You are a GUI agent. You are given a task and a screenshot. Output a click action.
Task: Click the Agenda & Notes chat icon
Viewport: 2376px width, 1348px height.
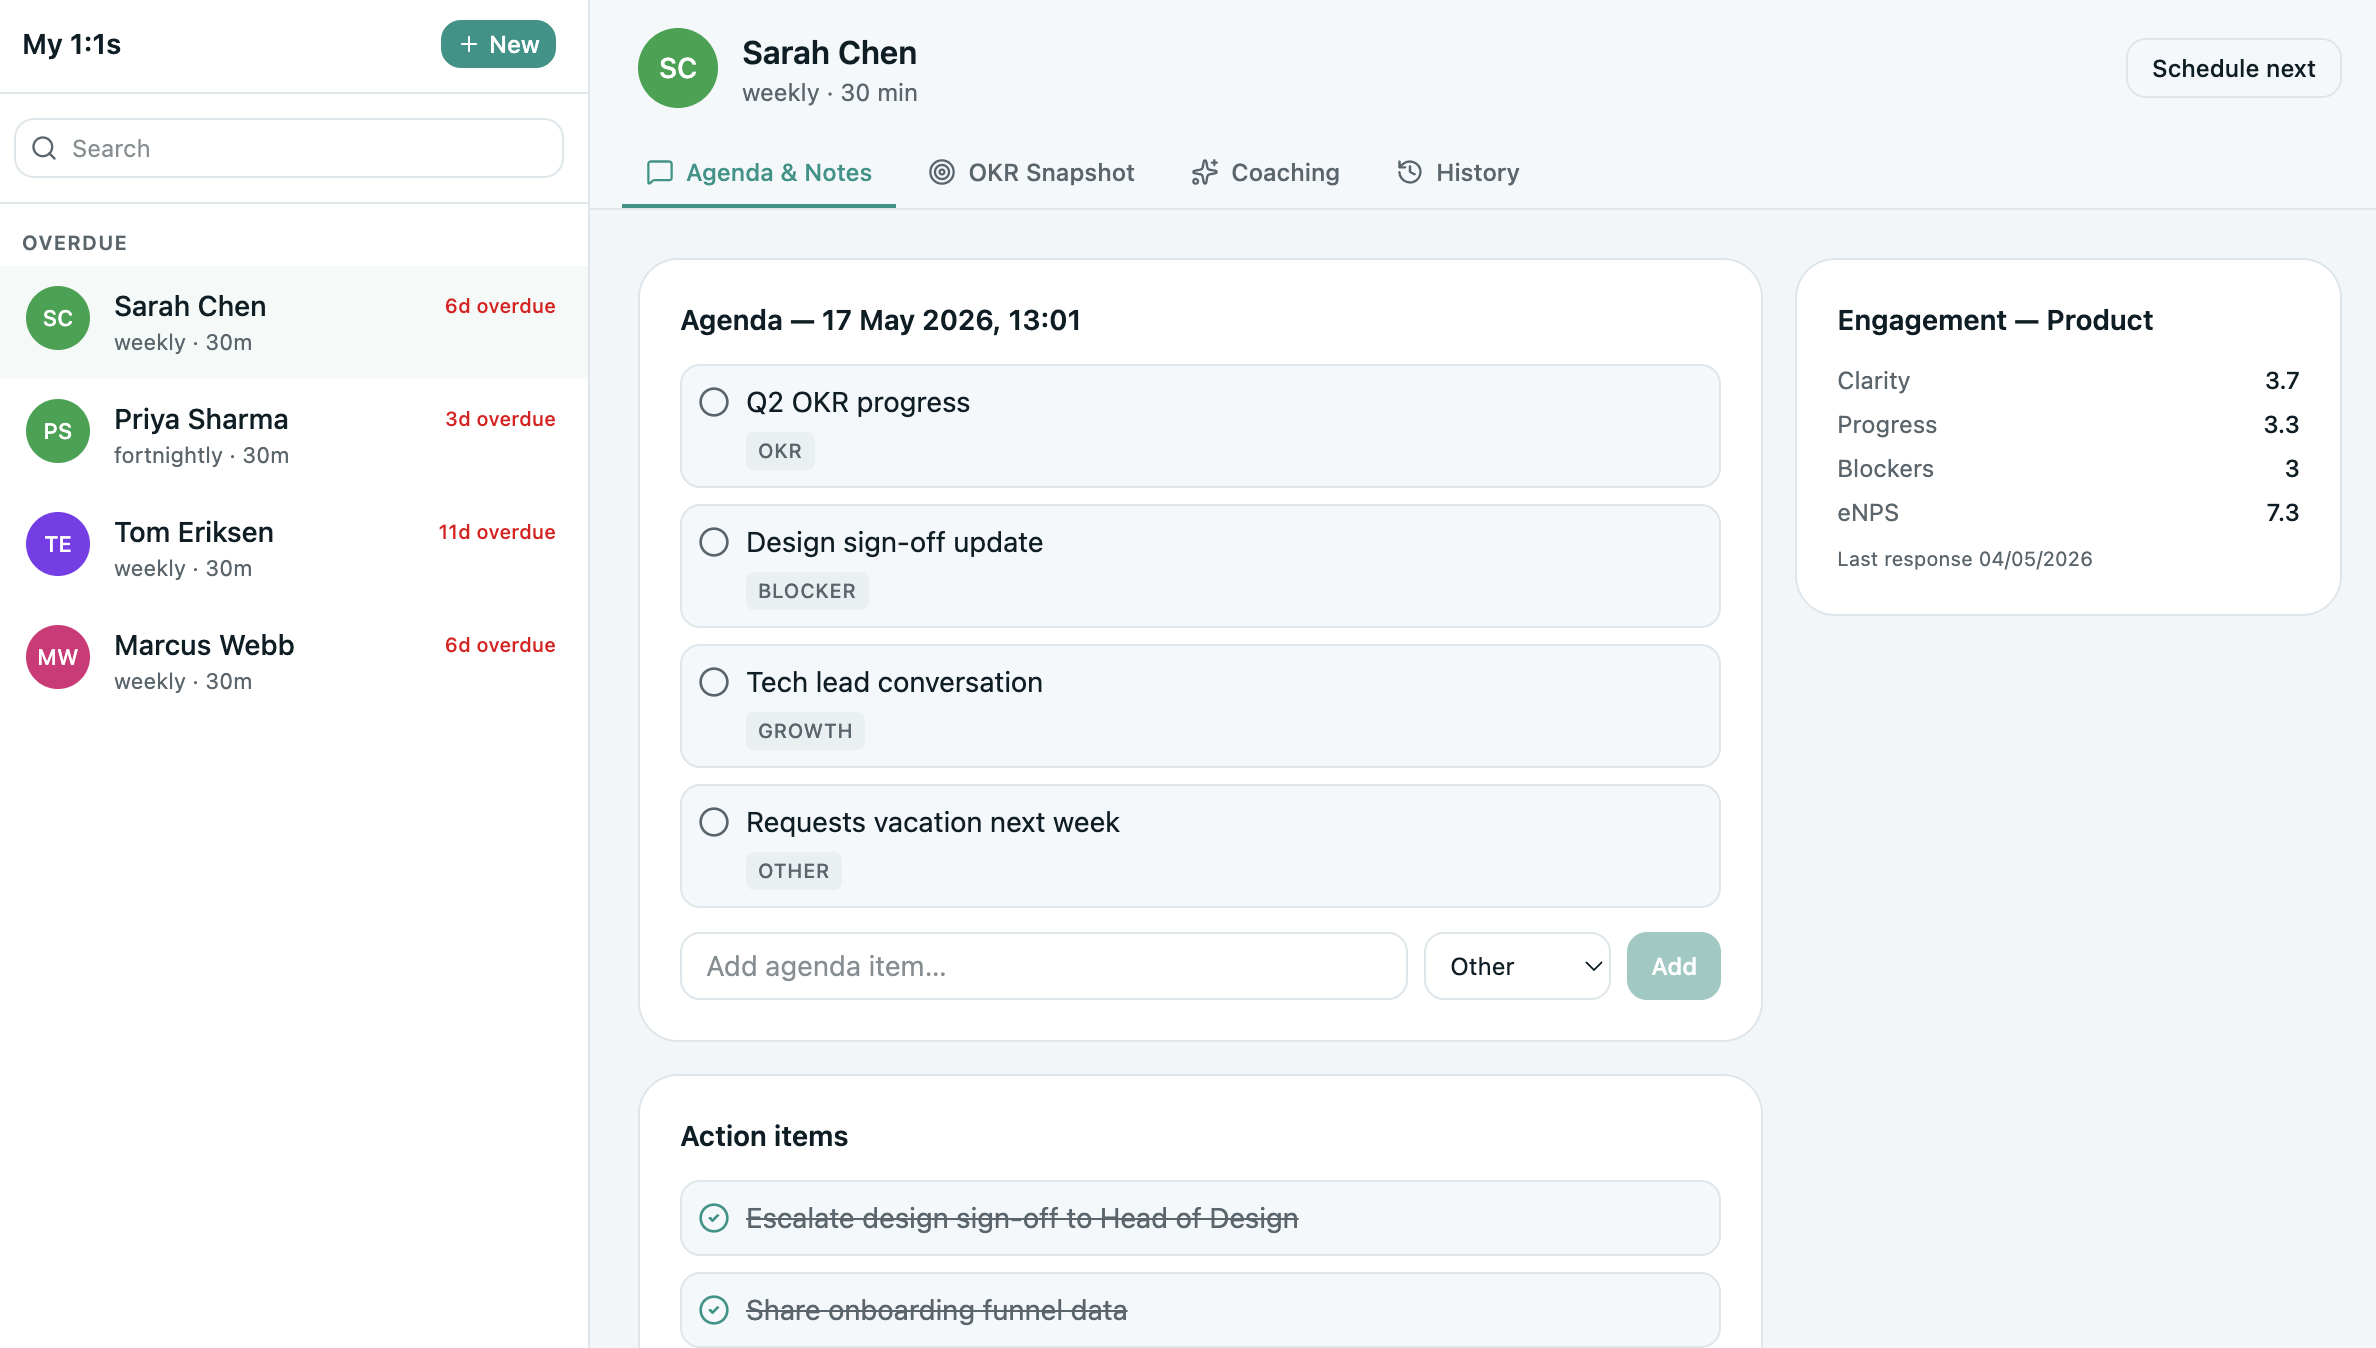point(660,172)
